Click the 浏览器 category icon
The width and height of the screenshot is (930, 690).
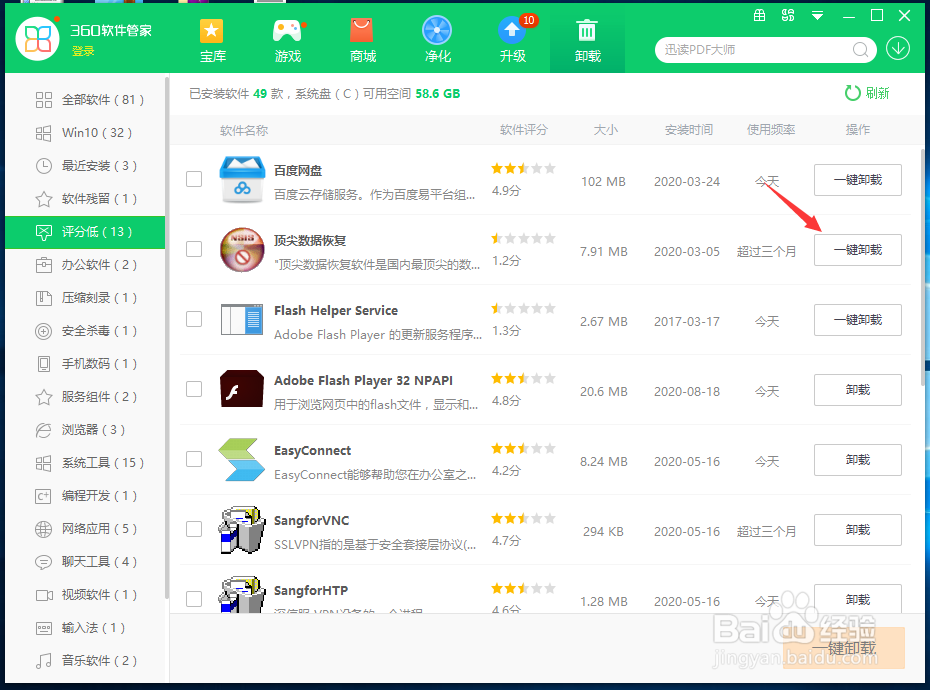click(43, 430)
